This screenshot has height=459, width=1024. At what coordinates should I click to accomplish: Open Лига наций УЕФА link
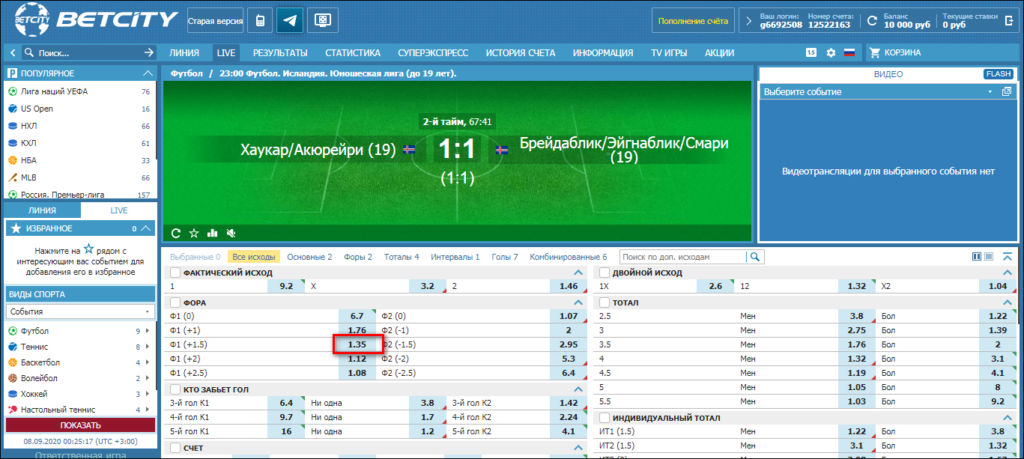tap(54, 91)
